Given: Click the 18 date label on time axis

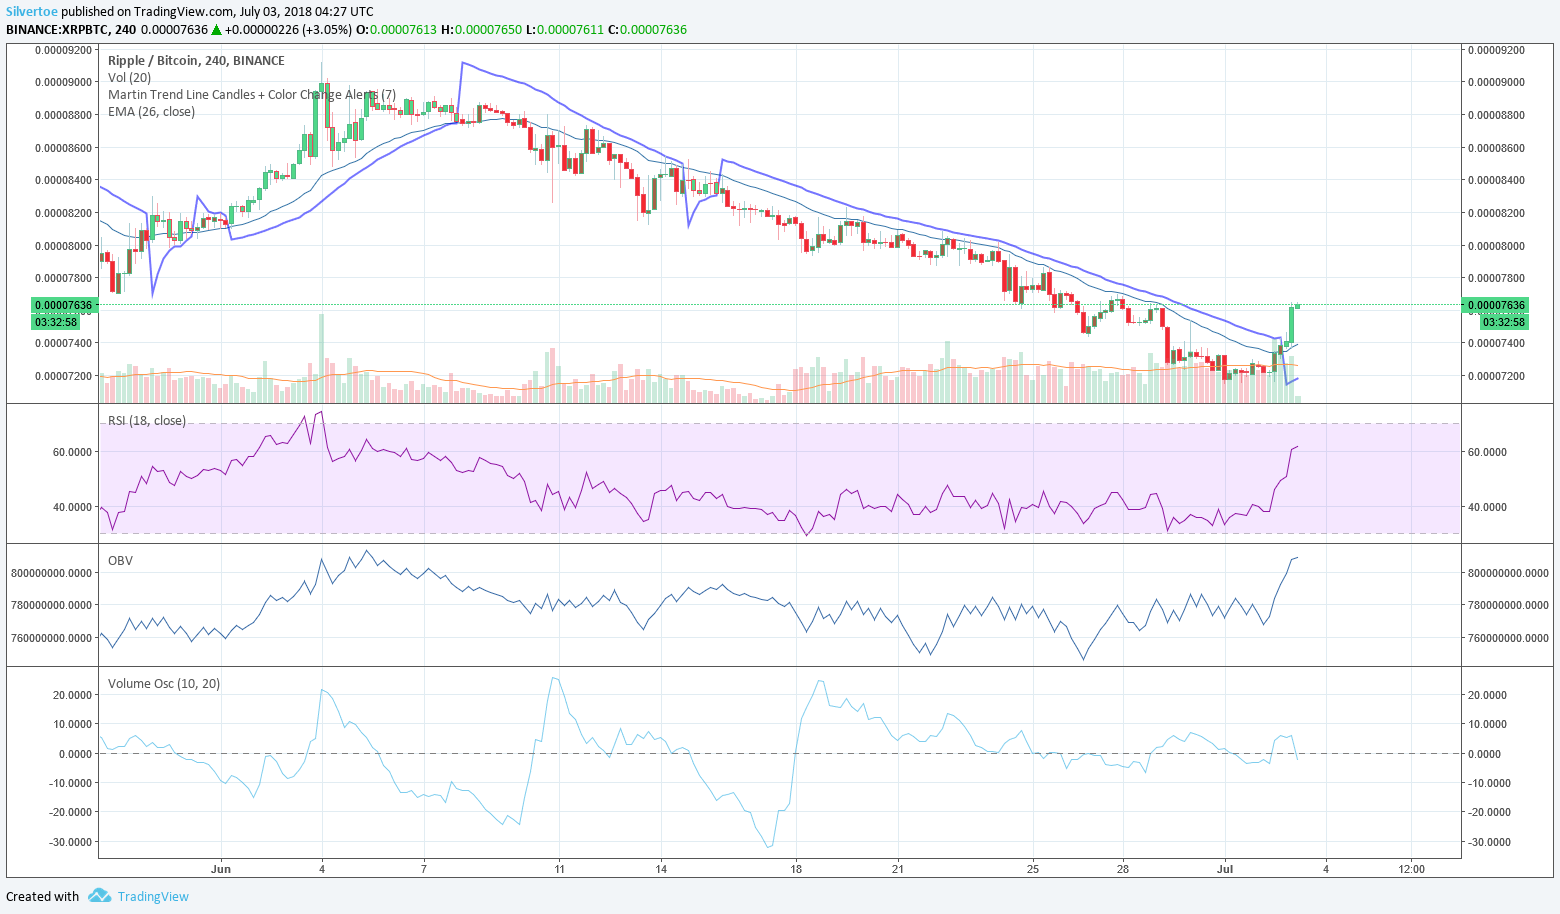Looking at the screenshot, I should coord(796,869).
